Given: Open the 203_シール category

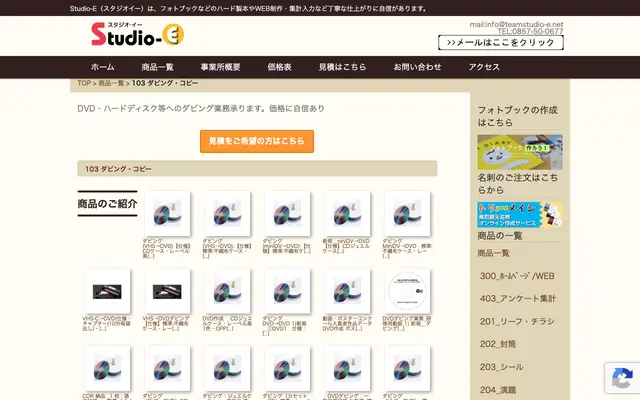Looking at the screenshot, I should click(x=502, y=367).
